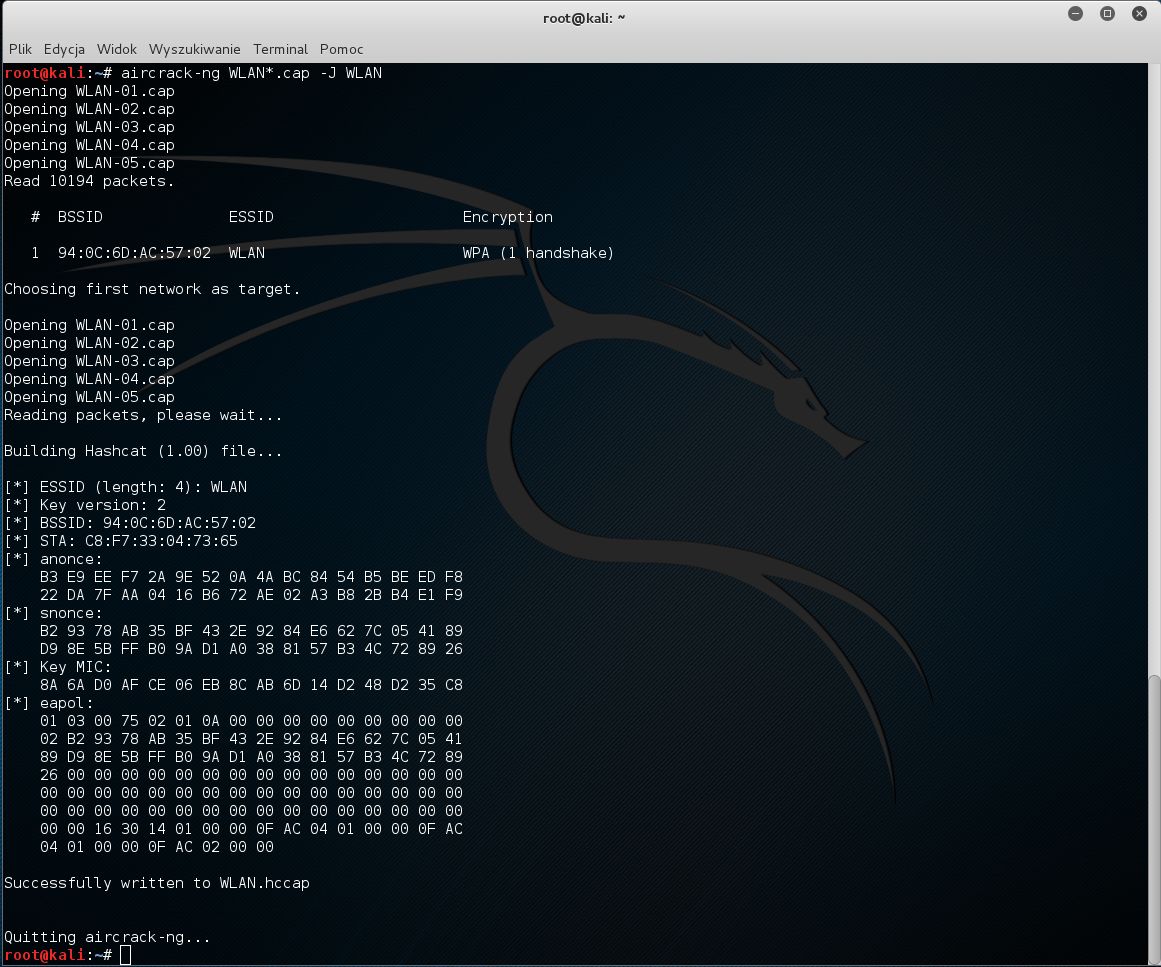The width and height of the screenshot is (1161, 967).
Task: Click the 'Read 10194 packets.' line
Action: pos(89,181)
